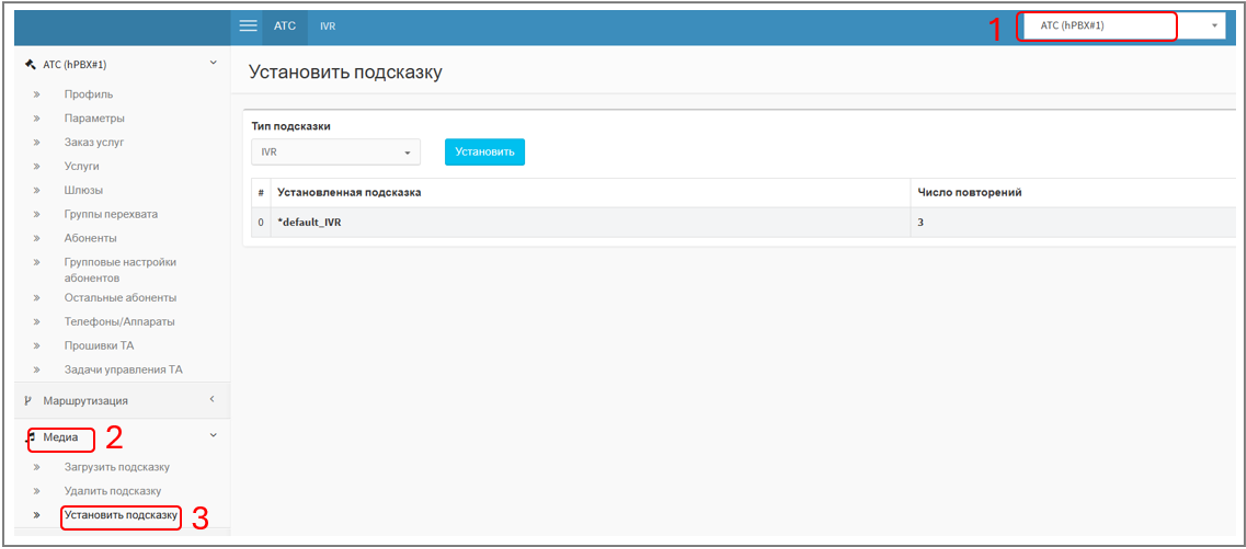Open Удалить подсказку in sidebar
Viewport: 1246px width, 549px height.
click(112, 491)
